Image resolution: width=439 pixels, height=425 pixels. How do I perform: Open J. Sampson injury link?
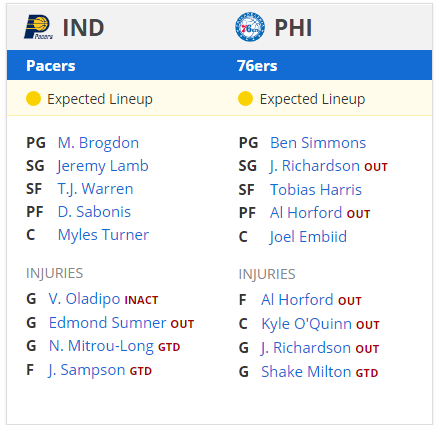87,370
